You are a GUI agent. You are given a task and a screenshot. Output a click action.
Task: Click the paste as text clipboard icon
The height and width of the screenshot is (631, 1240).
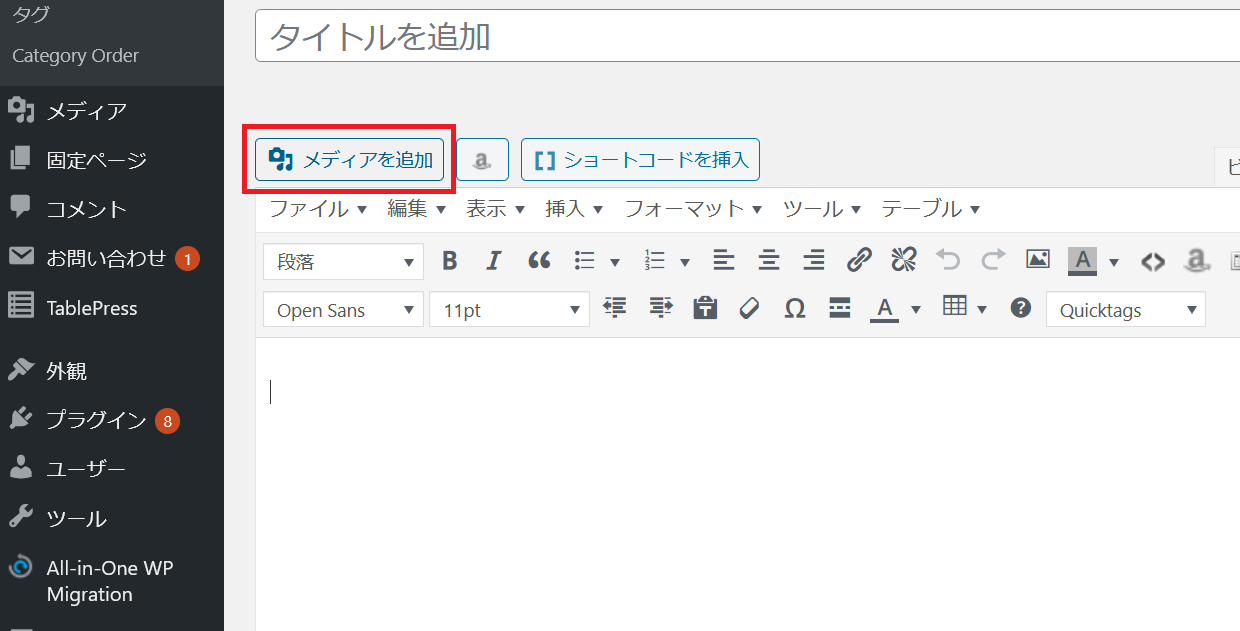[706, 309]
